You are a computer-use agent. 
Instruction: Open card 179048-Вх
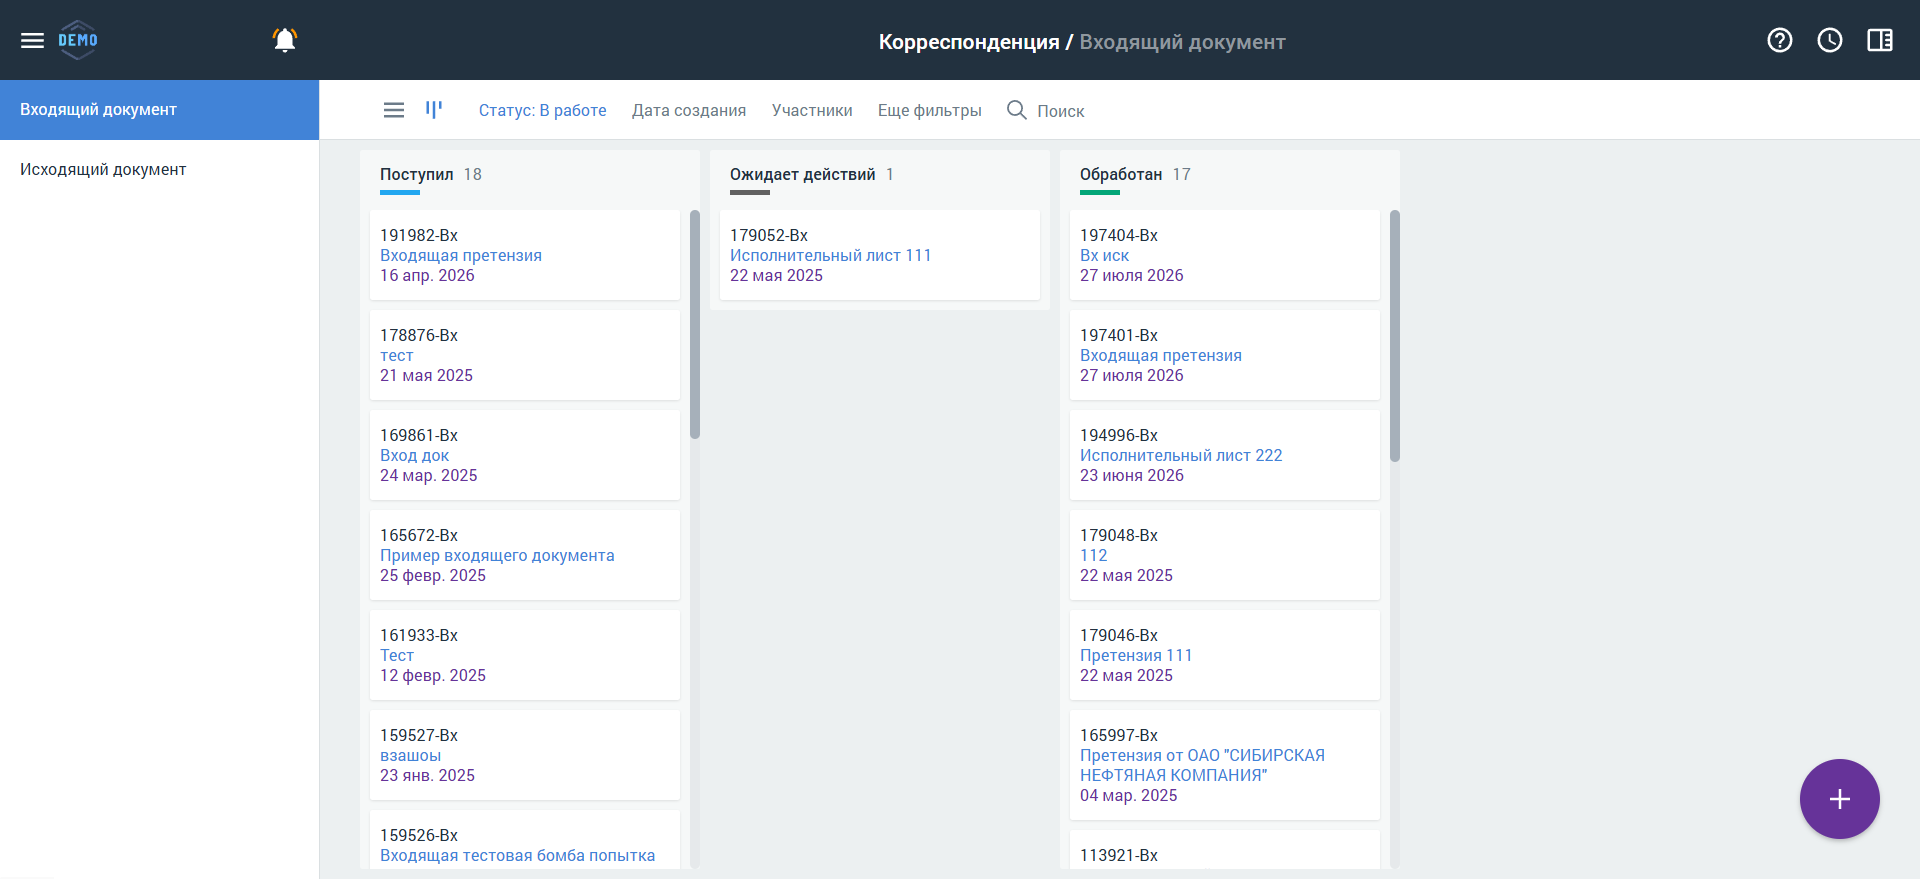point(1225,555)
